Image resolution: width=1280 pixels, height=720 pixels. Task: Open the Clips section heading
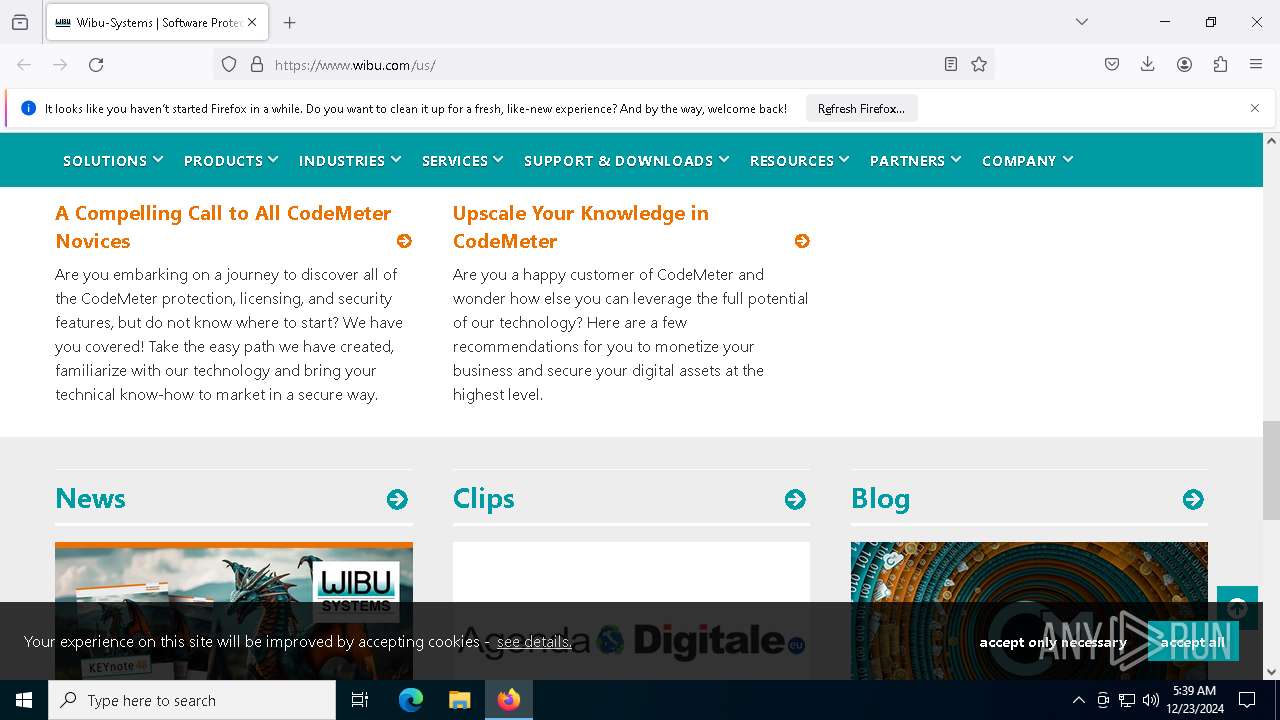click(x=484, y=498)
